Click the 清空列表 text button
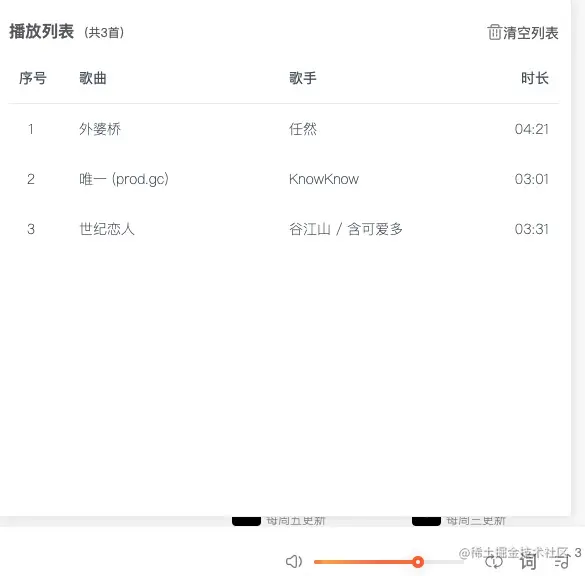 tap(531, 33)
